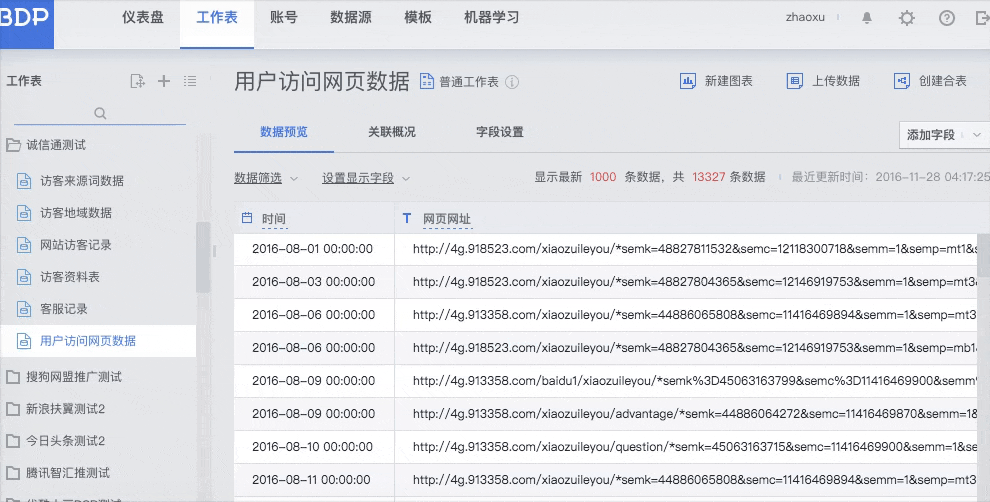Click the 新建图表 button label

(x=729, y=81)
